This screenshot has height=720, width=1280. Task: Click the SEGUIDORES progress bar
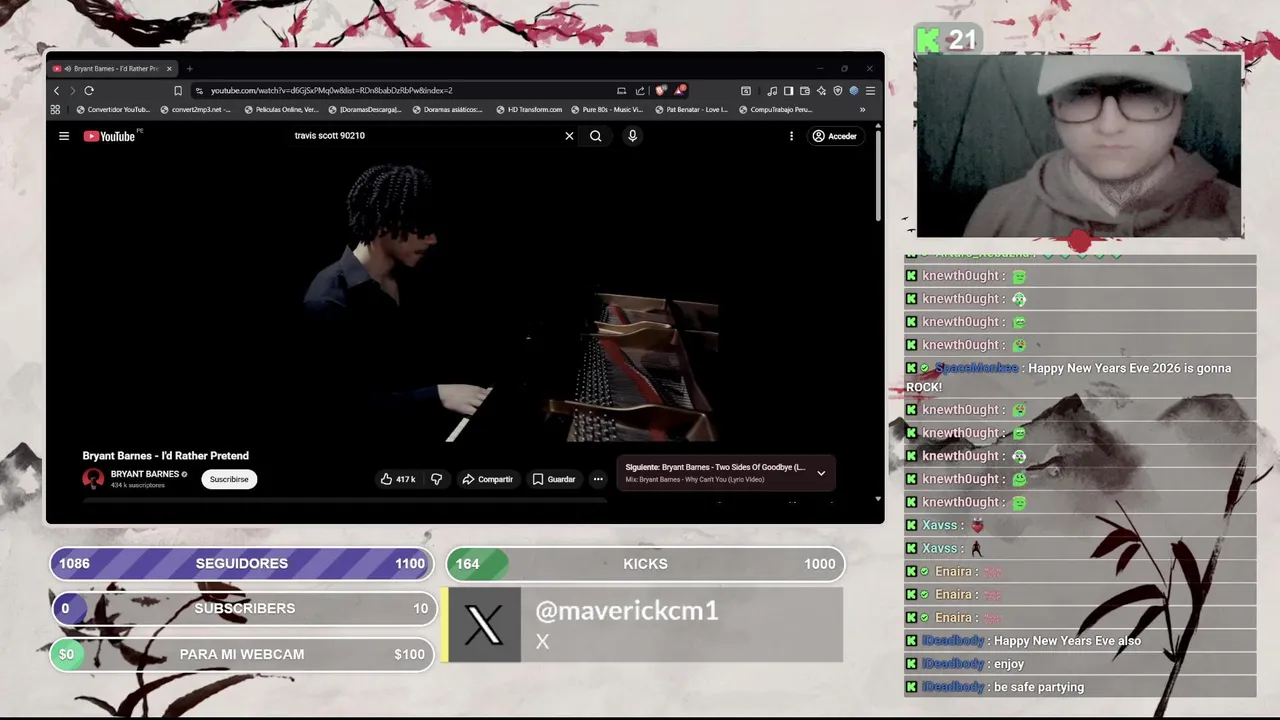click(x=242, y=564)
